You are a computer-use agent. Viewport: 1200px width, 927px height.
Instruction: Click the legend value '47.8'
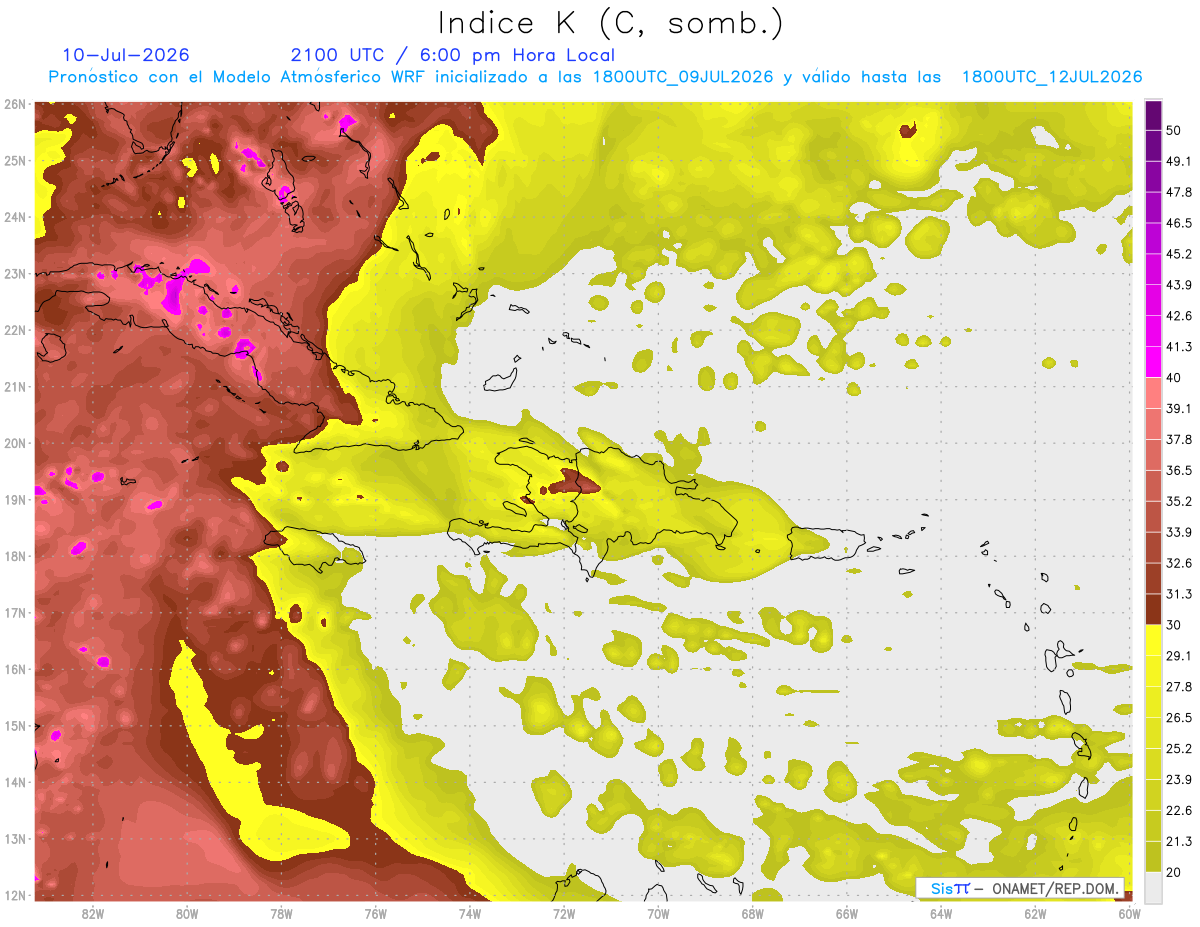1179,192
